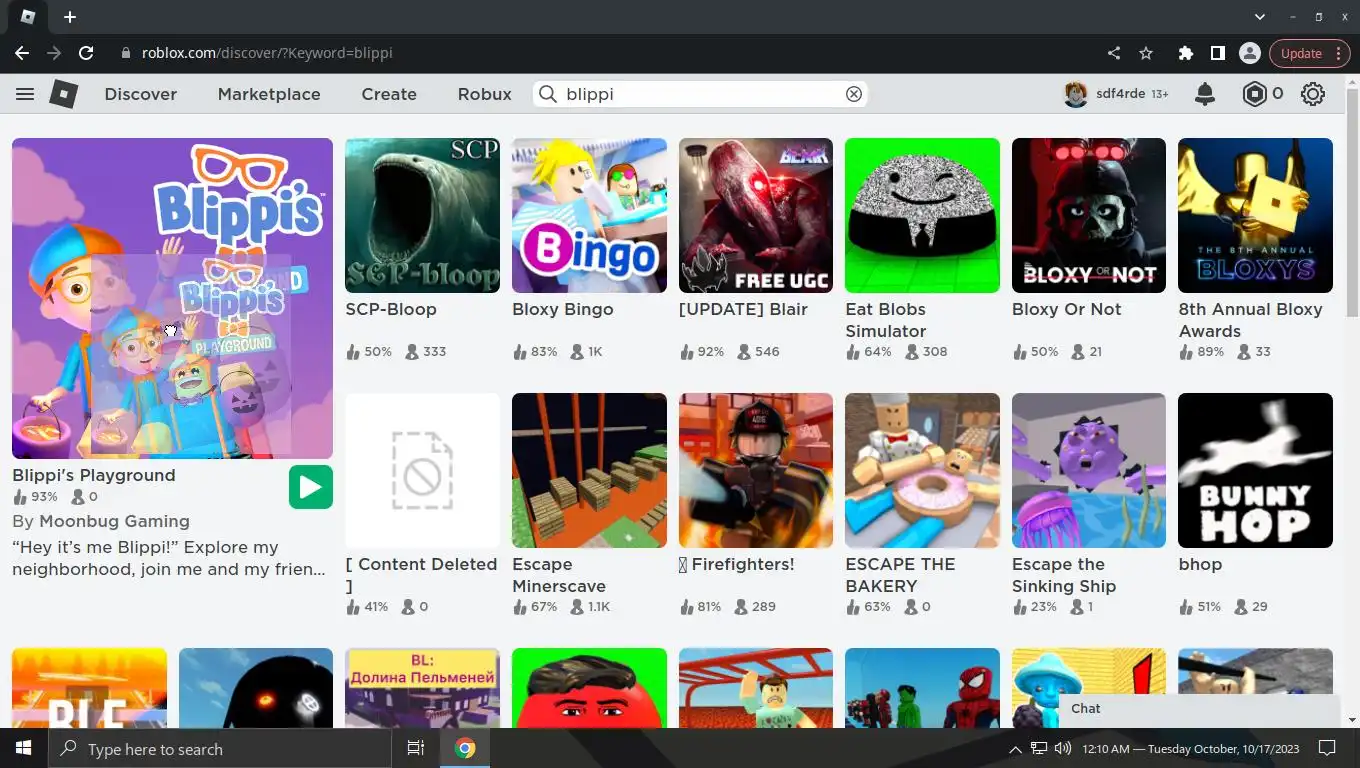The height and width of the screenshot is (768, 1360).
Task: Click the Roblox logo home icon
Action: 64,94
